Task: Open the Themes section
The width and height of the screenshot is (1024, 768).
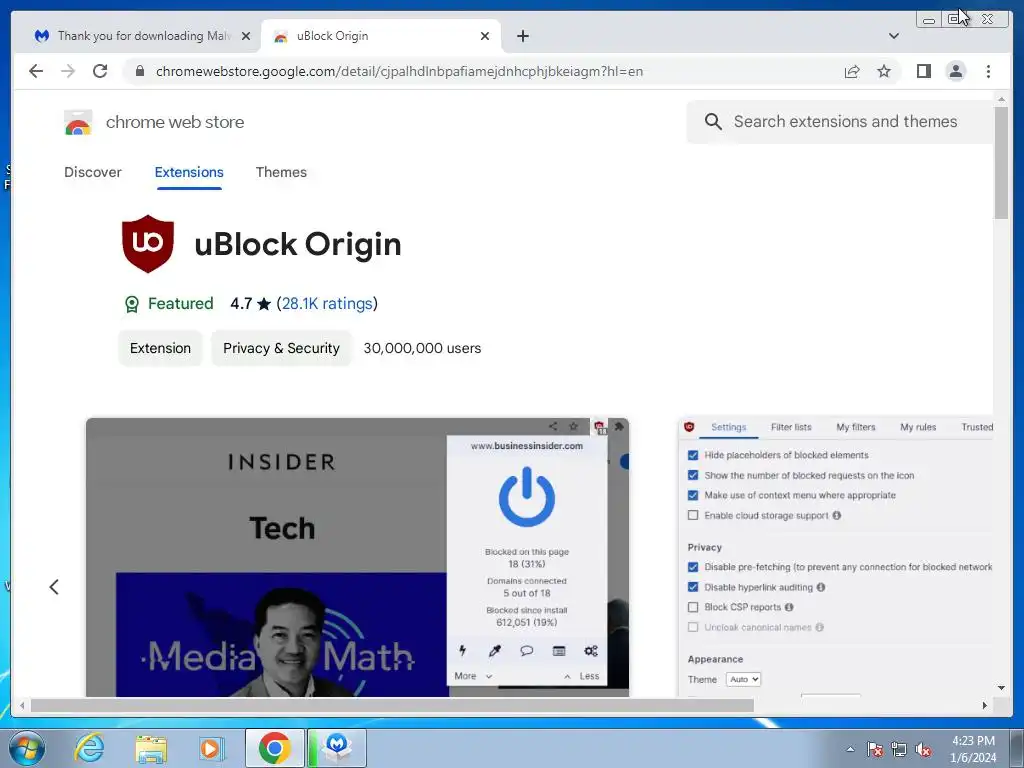Action: pos(281,172)
